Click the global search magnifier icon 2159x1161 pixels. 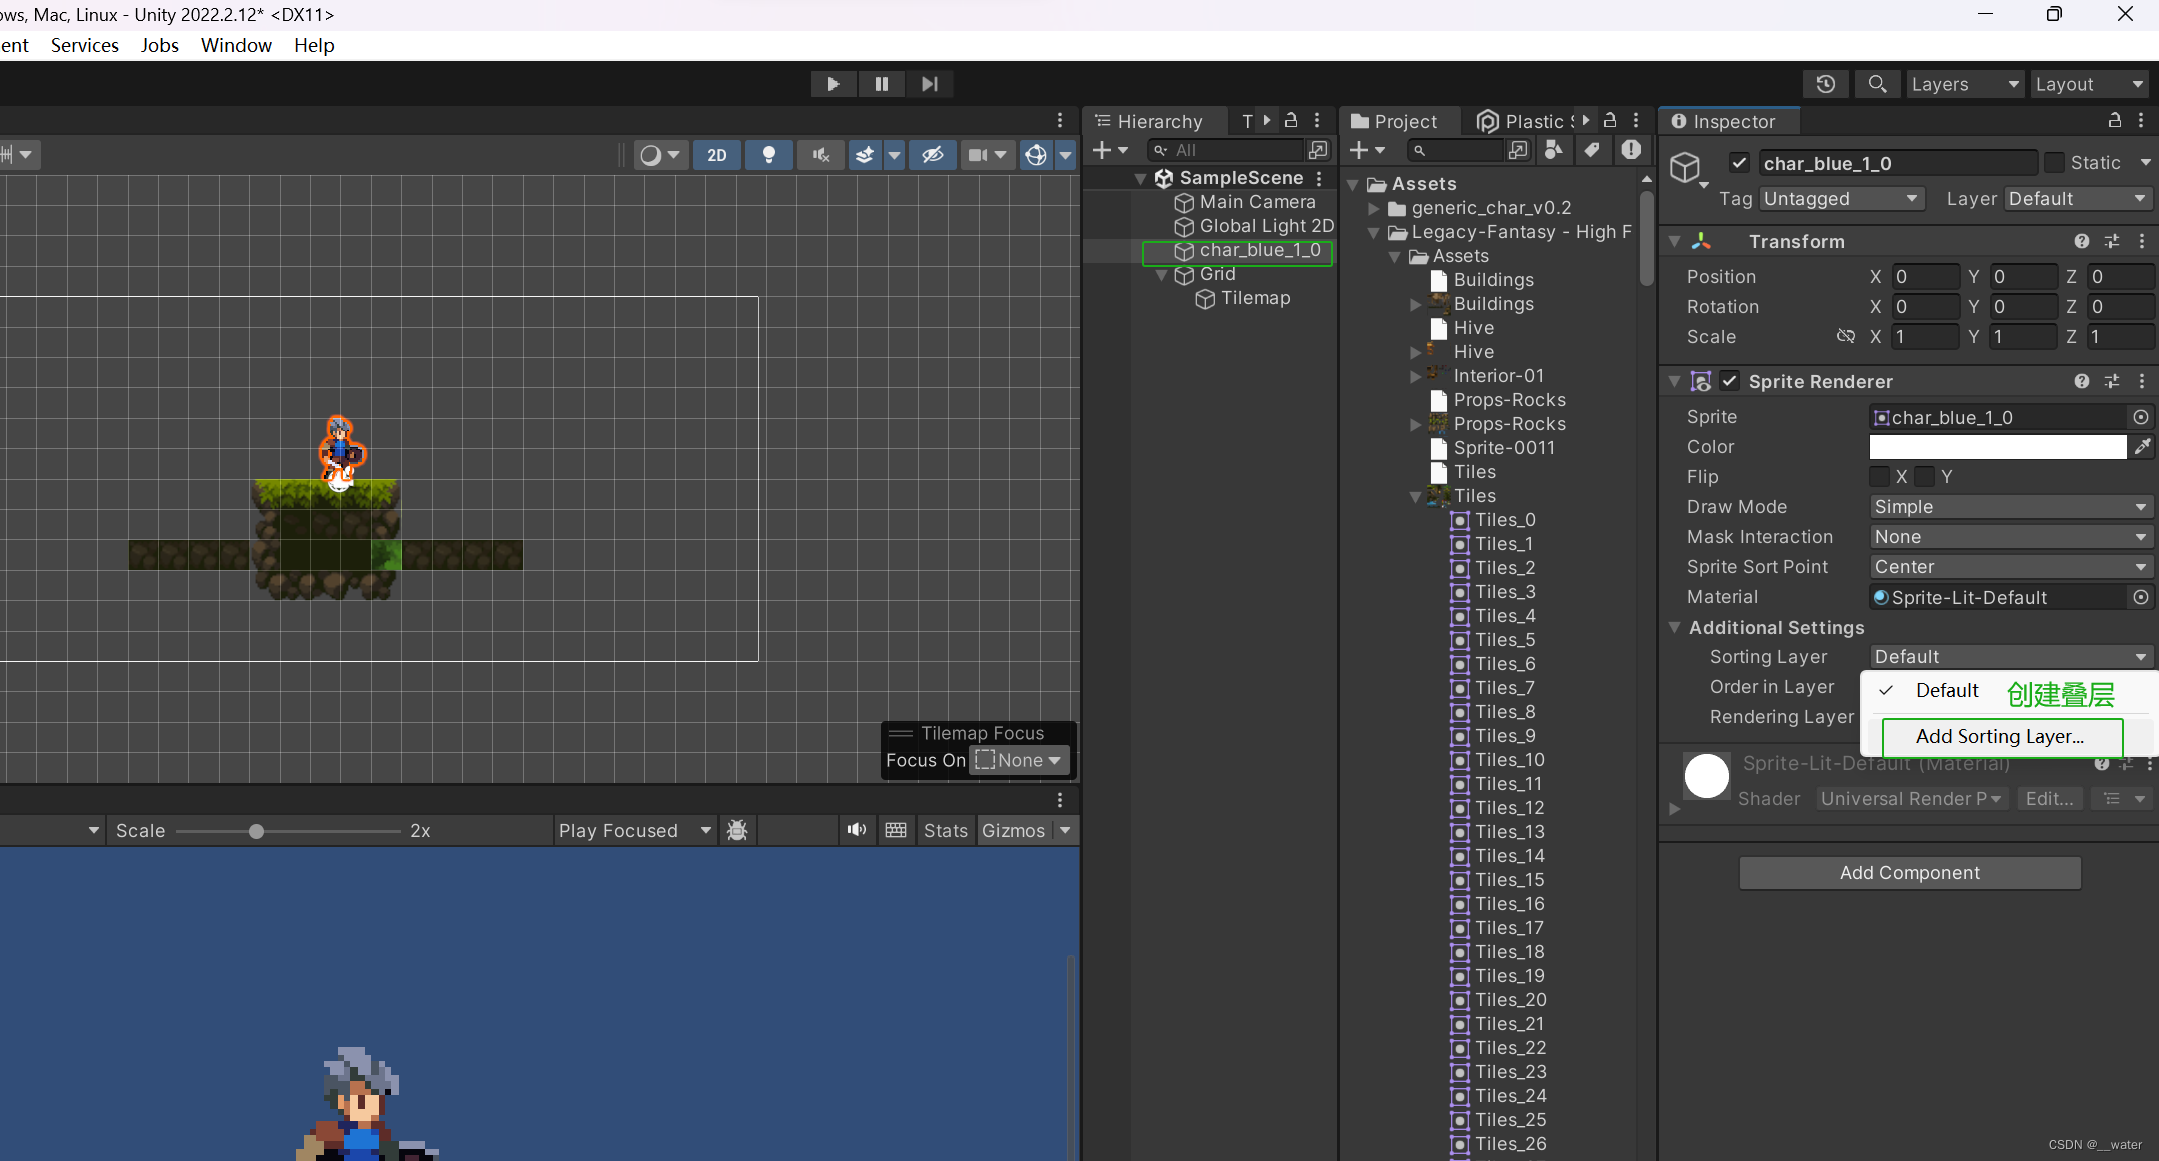click(1877, 84)
